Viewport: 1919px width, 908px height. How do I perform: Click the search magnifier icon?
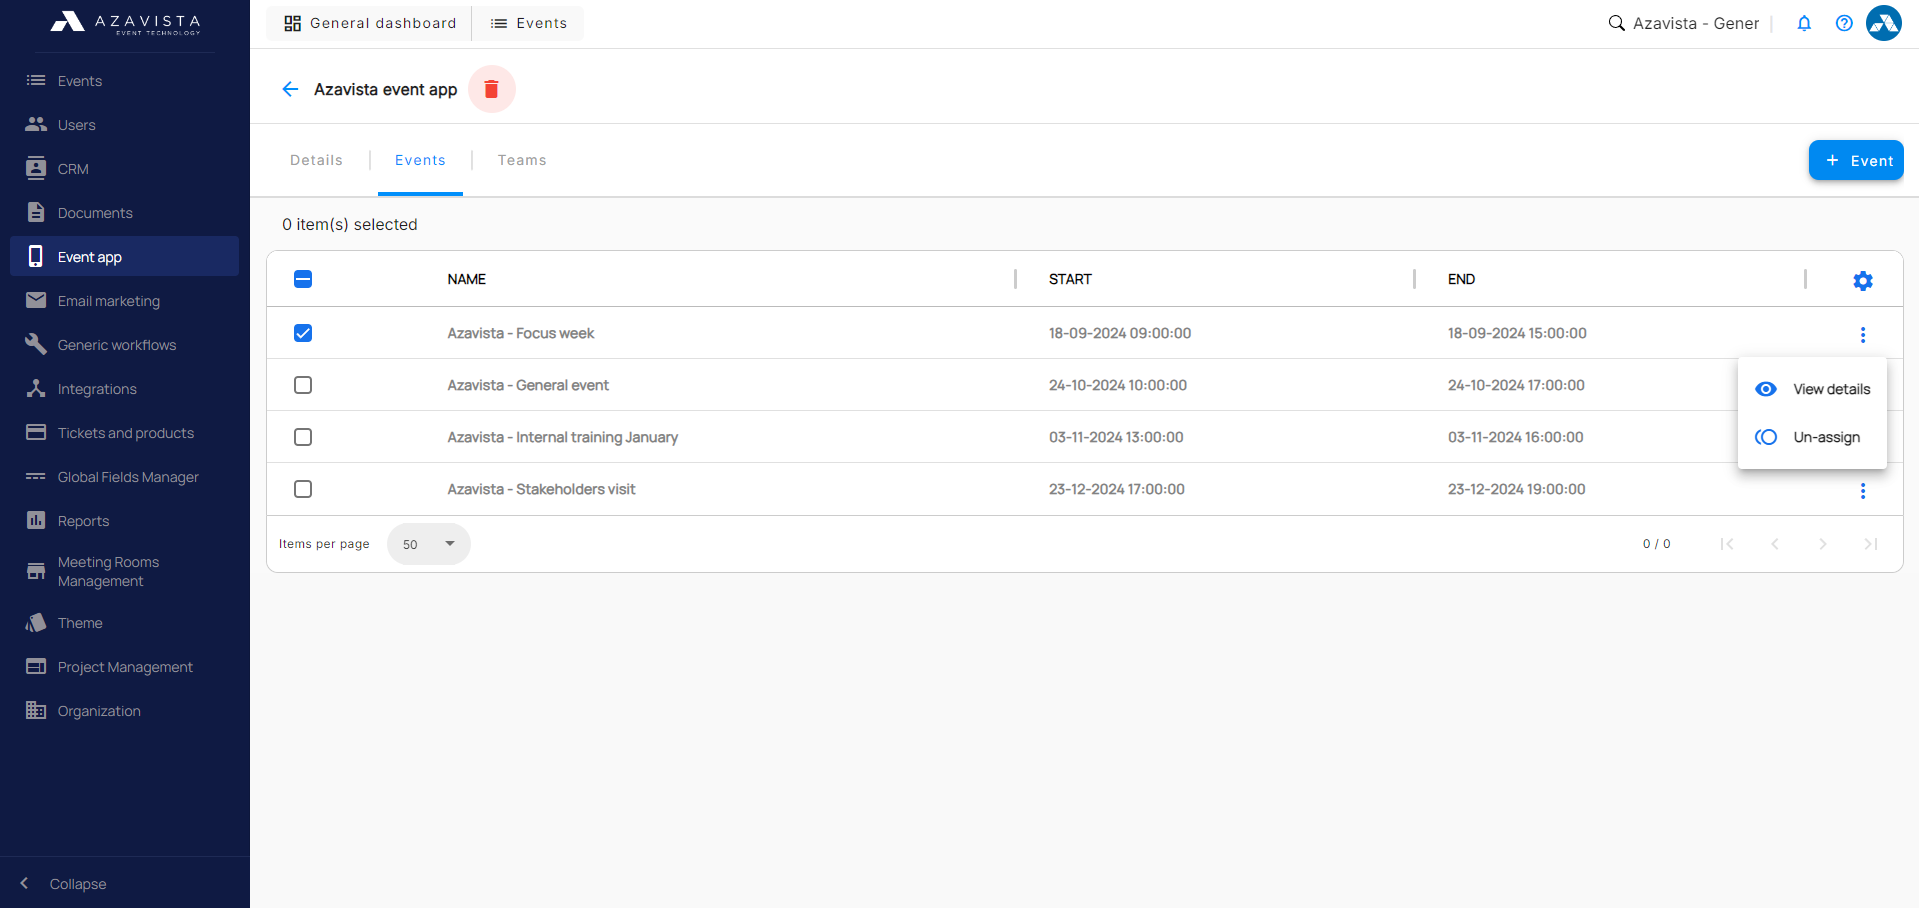[x=1616, y=23]
